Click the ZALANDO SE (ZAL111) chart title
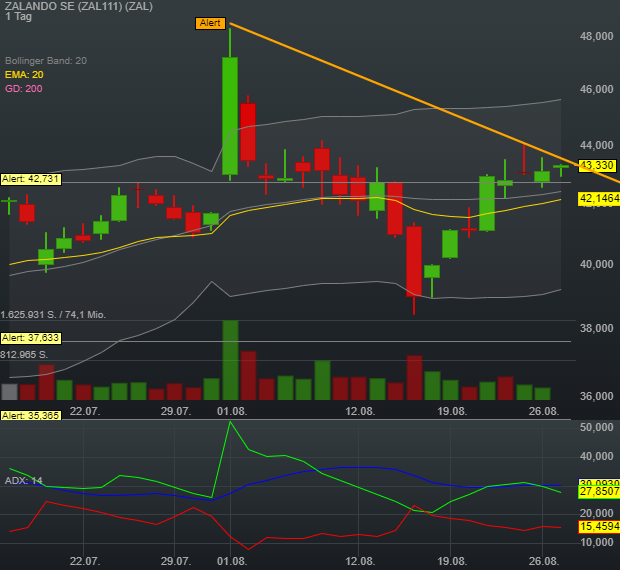Screen dimensions: 620x570 [x=79, y=6]
